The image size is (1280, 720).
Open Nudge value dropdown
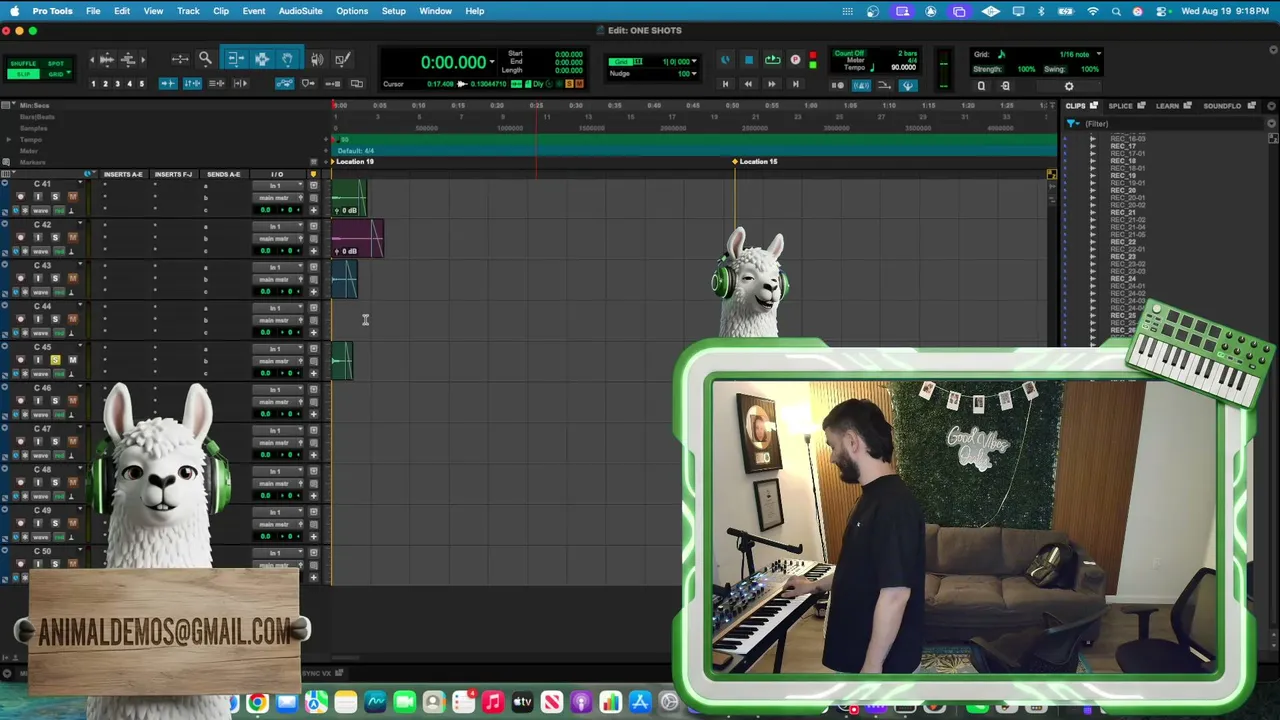click(x=695, y=74)
